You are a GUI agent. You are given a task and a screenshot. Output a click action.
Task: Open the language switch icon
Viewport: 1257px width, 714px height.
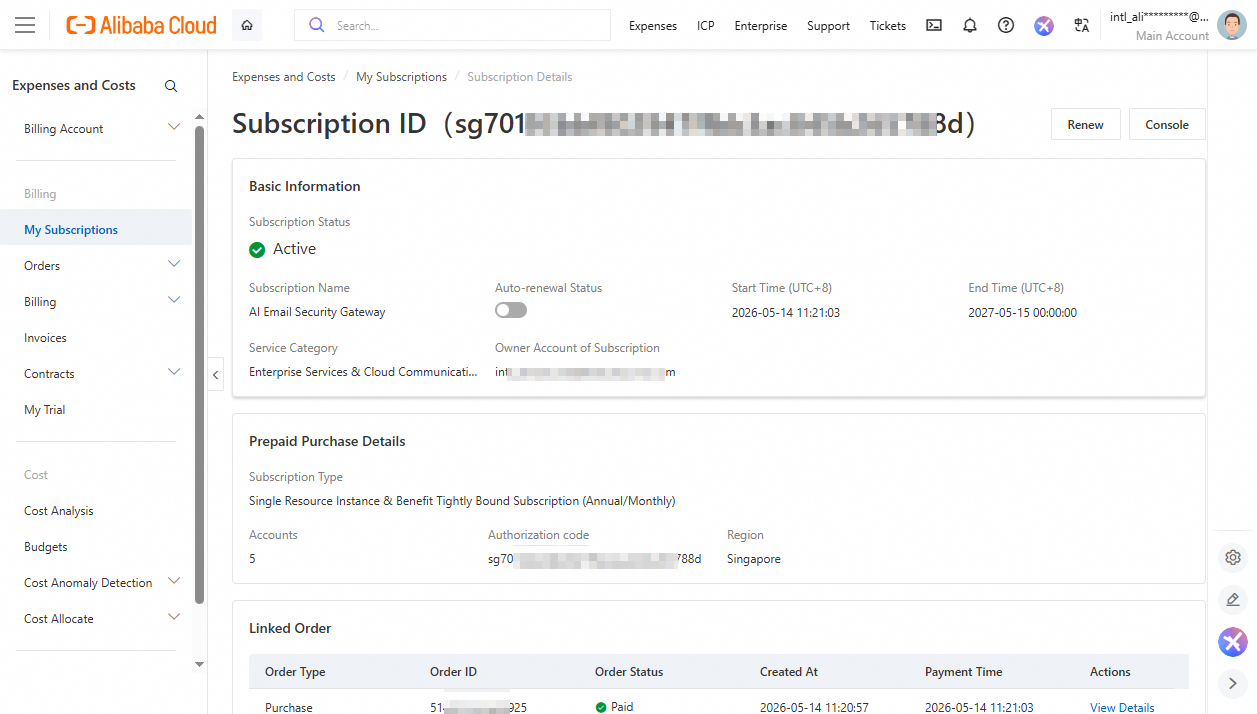click(1081, 26)
